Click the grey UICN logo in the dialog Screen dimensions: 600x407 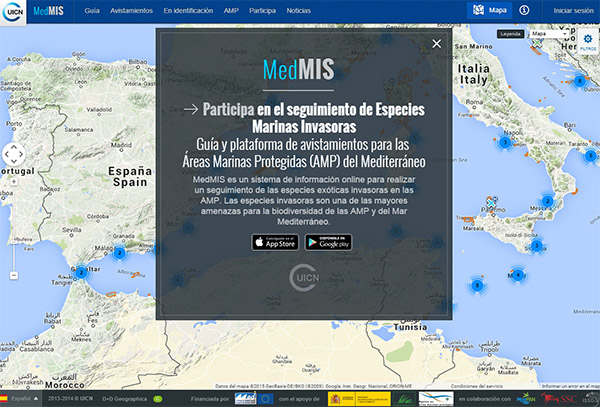click(x=304, y=277)
